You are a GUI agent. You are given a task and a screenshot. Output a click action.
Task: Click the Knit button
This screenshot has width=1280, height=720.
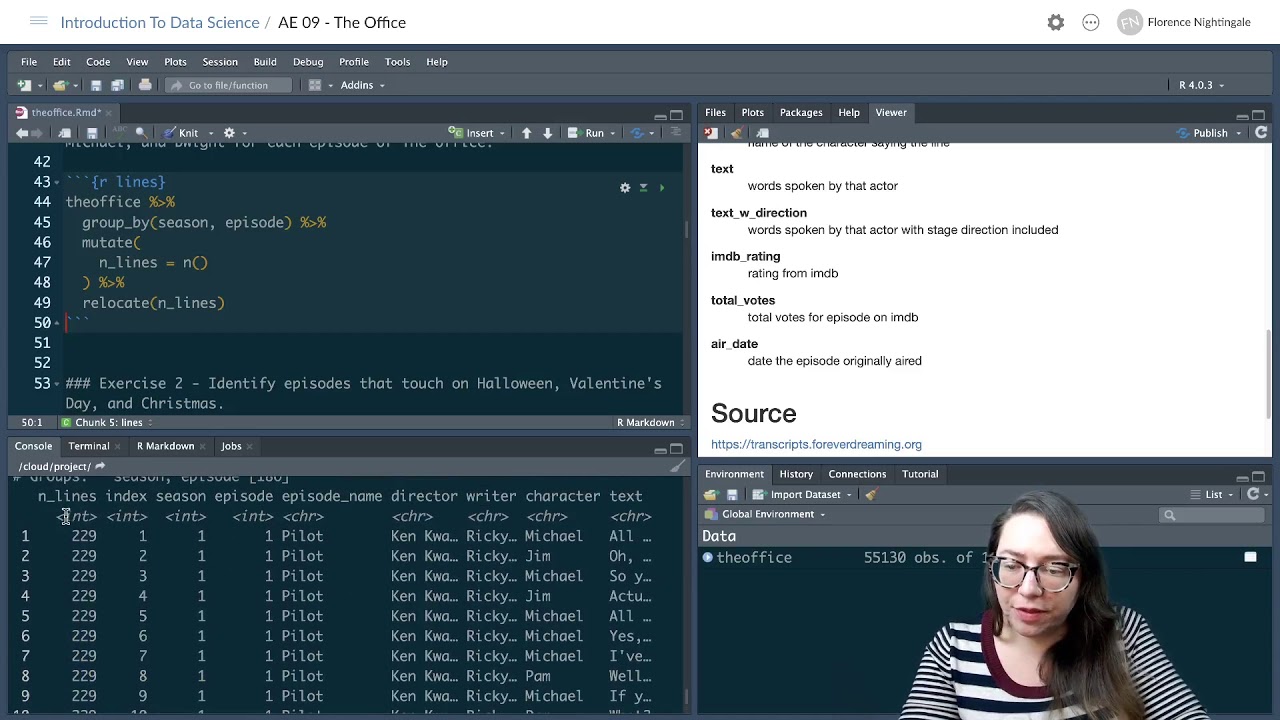pyautogui.click(x=180, y=133)
